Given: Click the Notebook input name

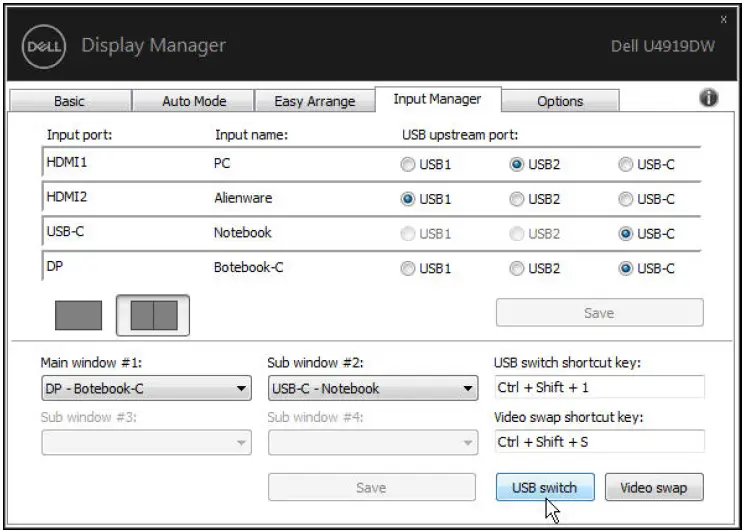Looking at the screenshot, I should (243, 233).
